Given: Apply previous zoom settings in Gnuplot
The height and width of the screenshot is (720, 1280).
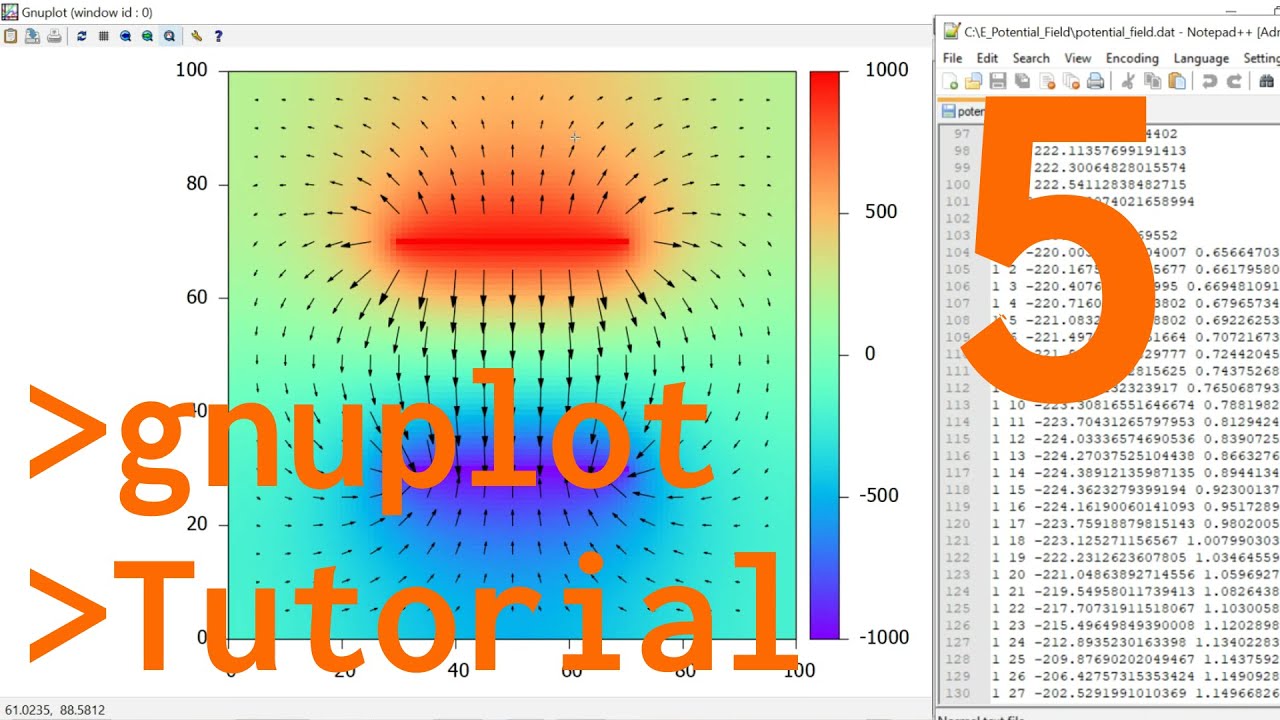Looking at the screenshot, I should click(x=125, y=36).
